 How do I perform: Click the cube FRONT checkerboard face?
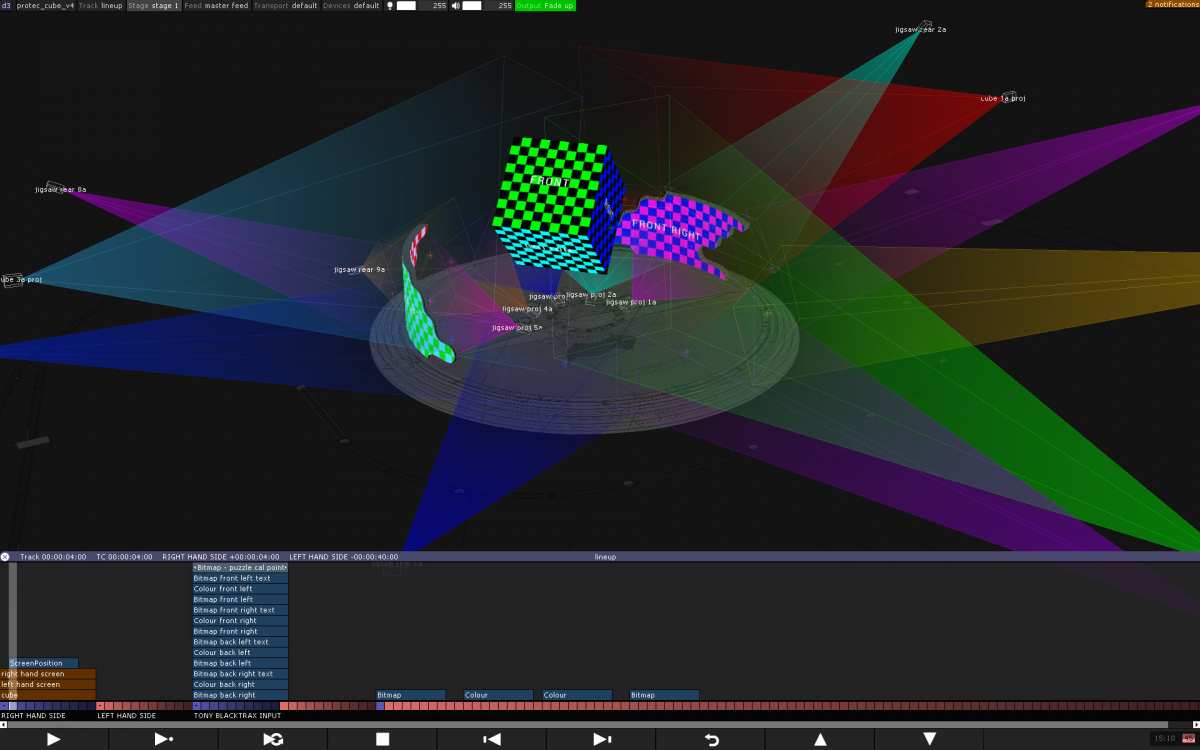(x=549, y=186)
